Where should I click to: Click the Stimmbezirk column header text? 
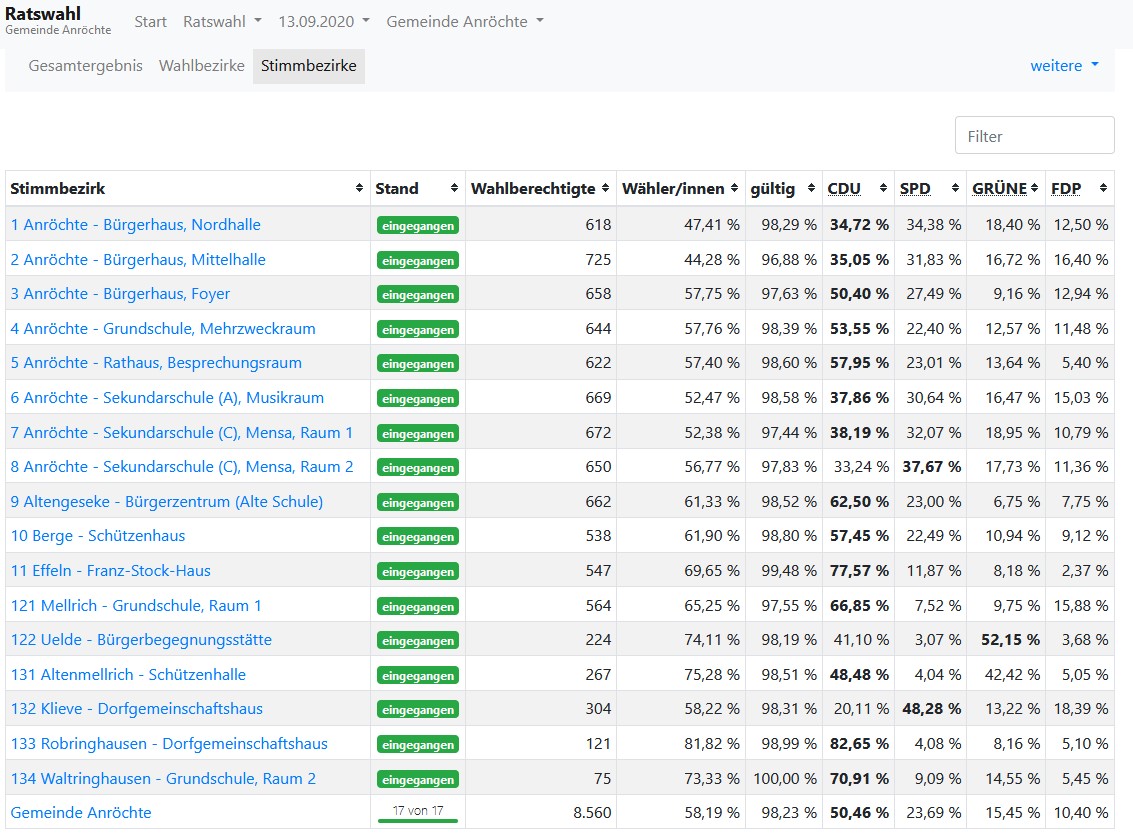(x=58, y=189)
